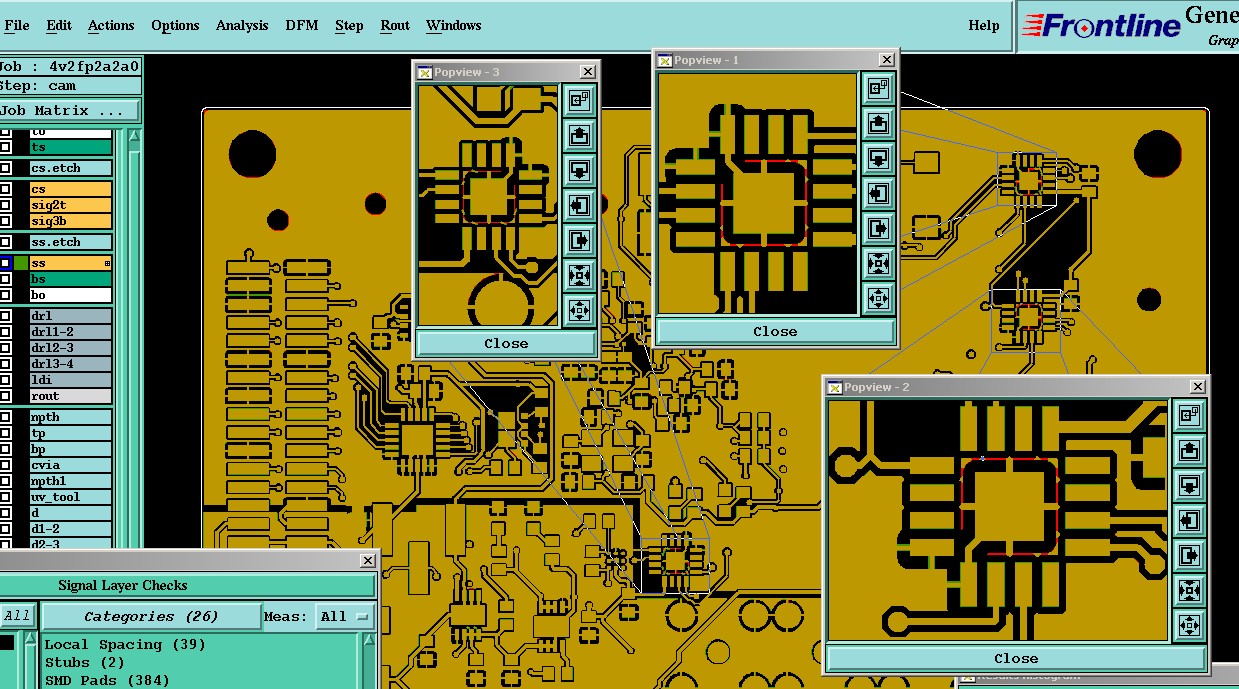Click Close button in Popview - 2
Viewport: 1239px width, 689px height.
coord(1016,658)
